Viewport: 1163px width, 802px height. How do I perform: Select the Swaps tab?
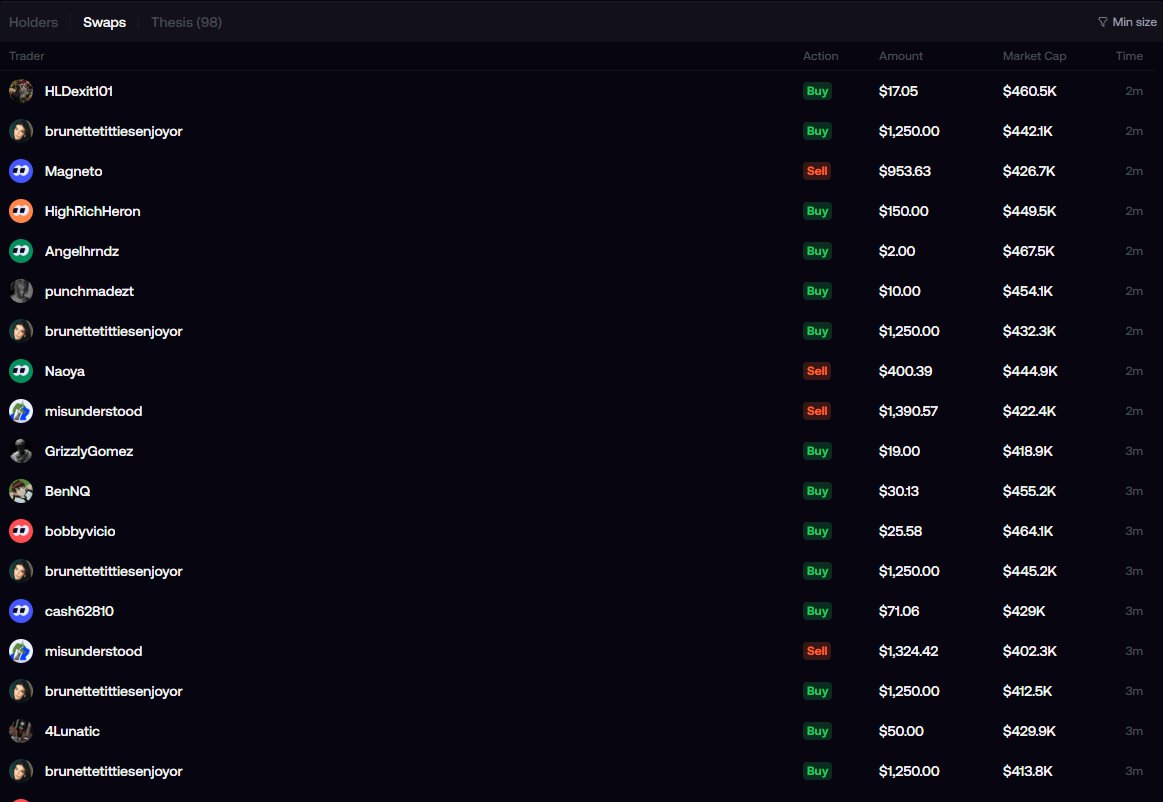[x=105, y=22]
